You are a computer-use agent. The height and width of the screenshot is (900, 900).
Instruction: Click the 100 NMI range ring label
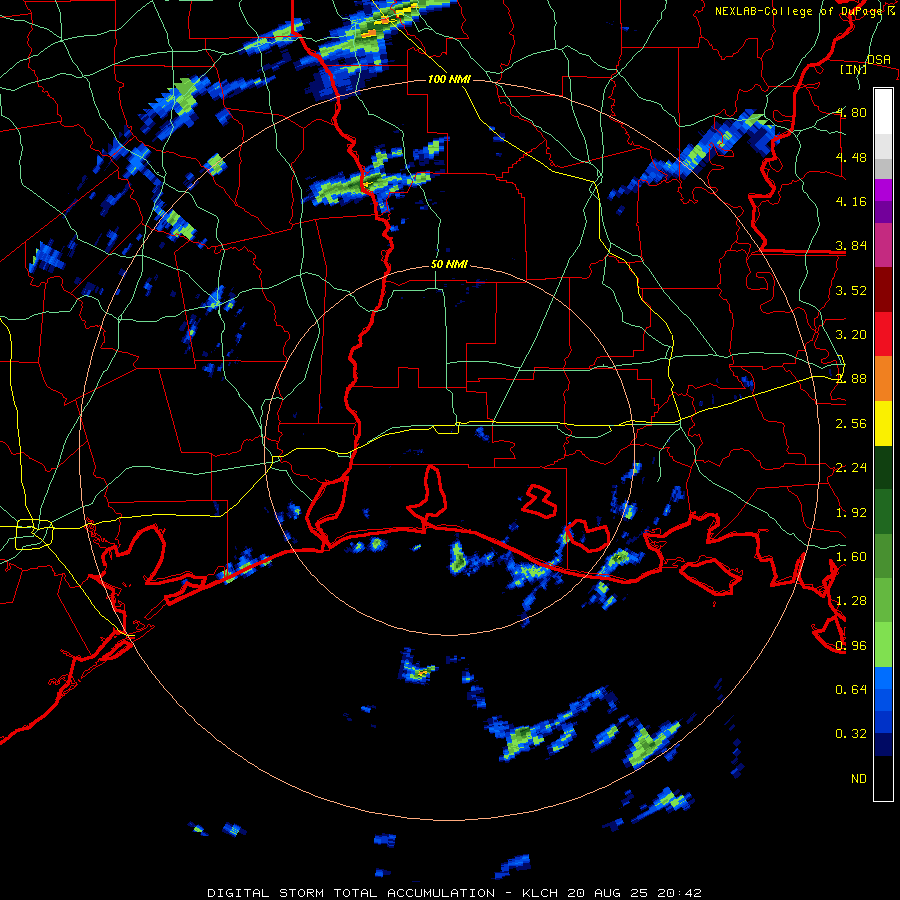449,79
